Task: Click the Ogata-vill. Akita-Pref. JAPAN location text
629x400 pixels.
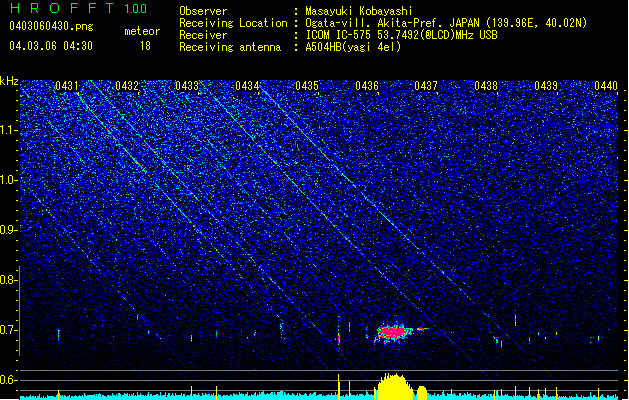Action: click(x=446, y=23)
